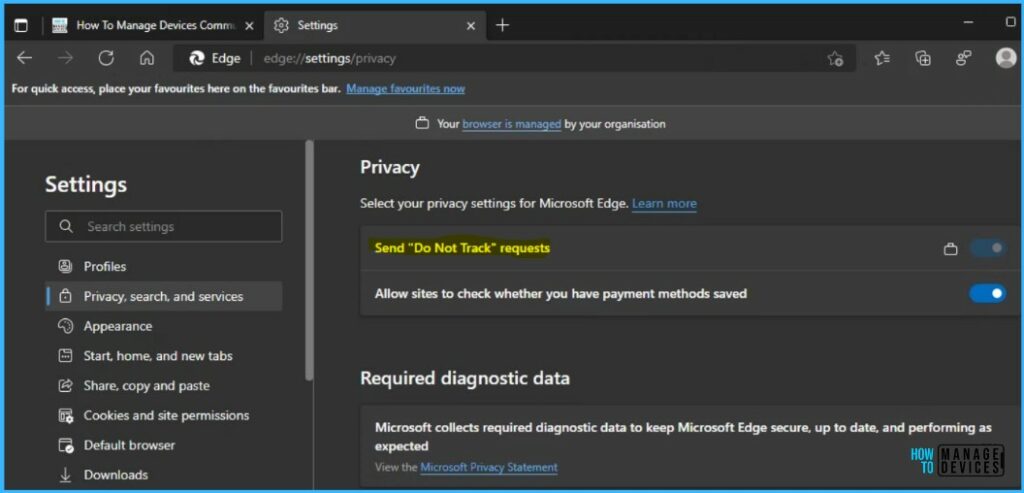Toggle Allow sites to check payment methods

click(x=988, y=294)
